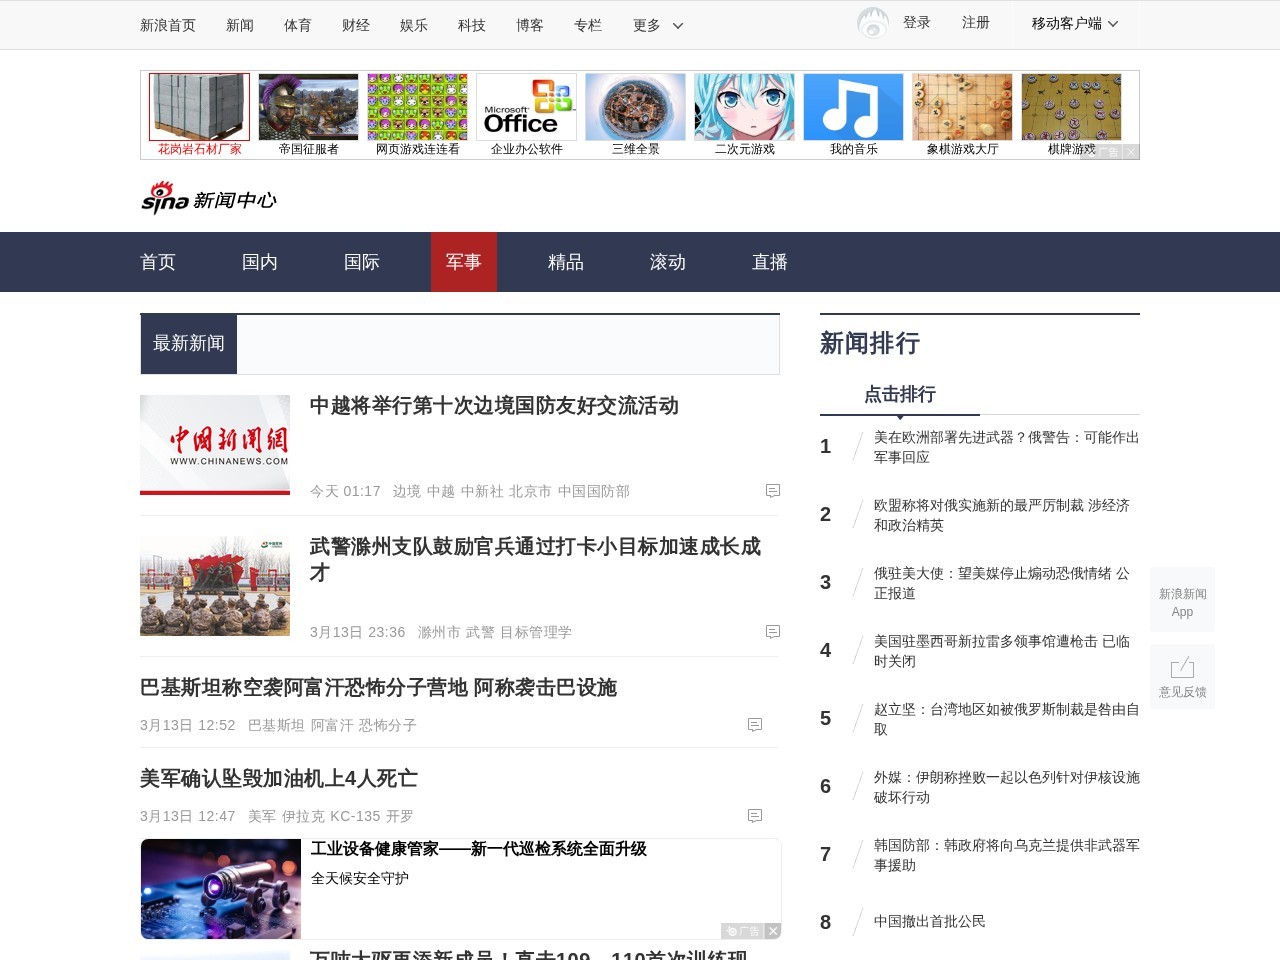
Task: Click the 我的音乐 music note icon
Action: (x=853, y=107)
